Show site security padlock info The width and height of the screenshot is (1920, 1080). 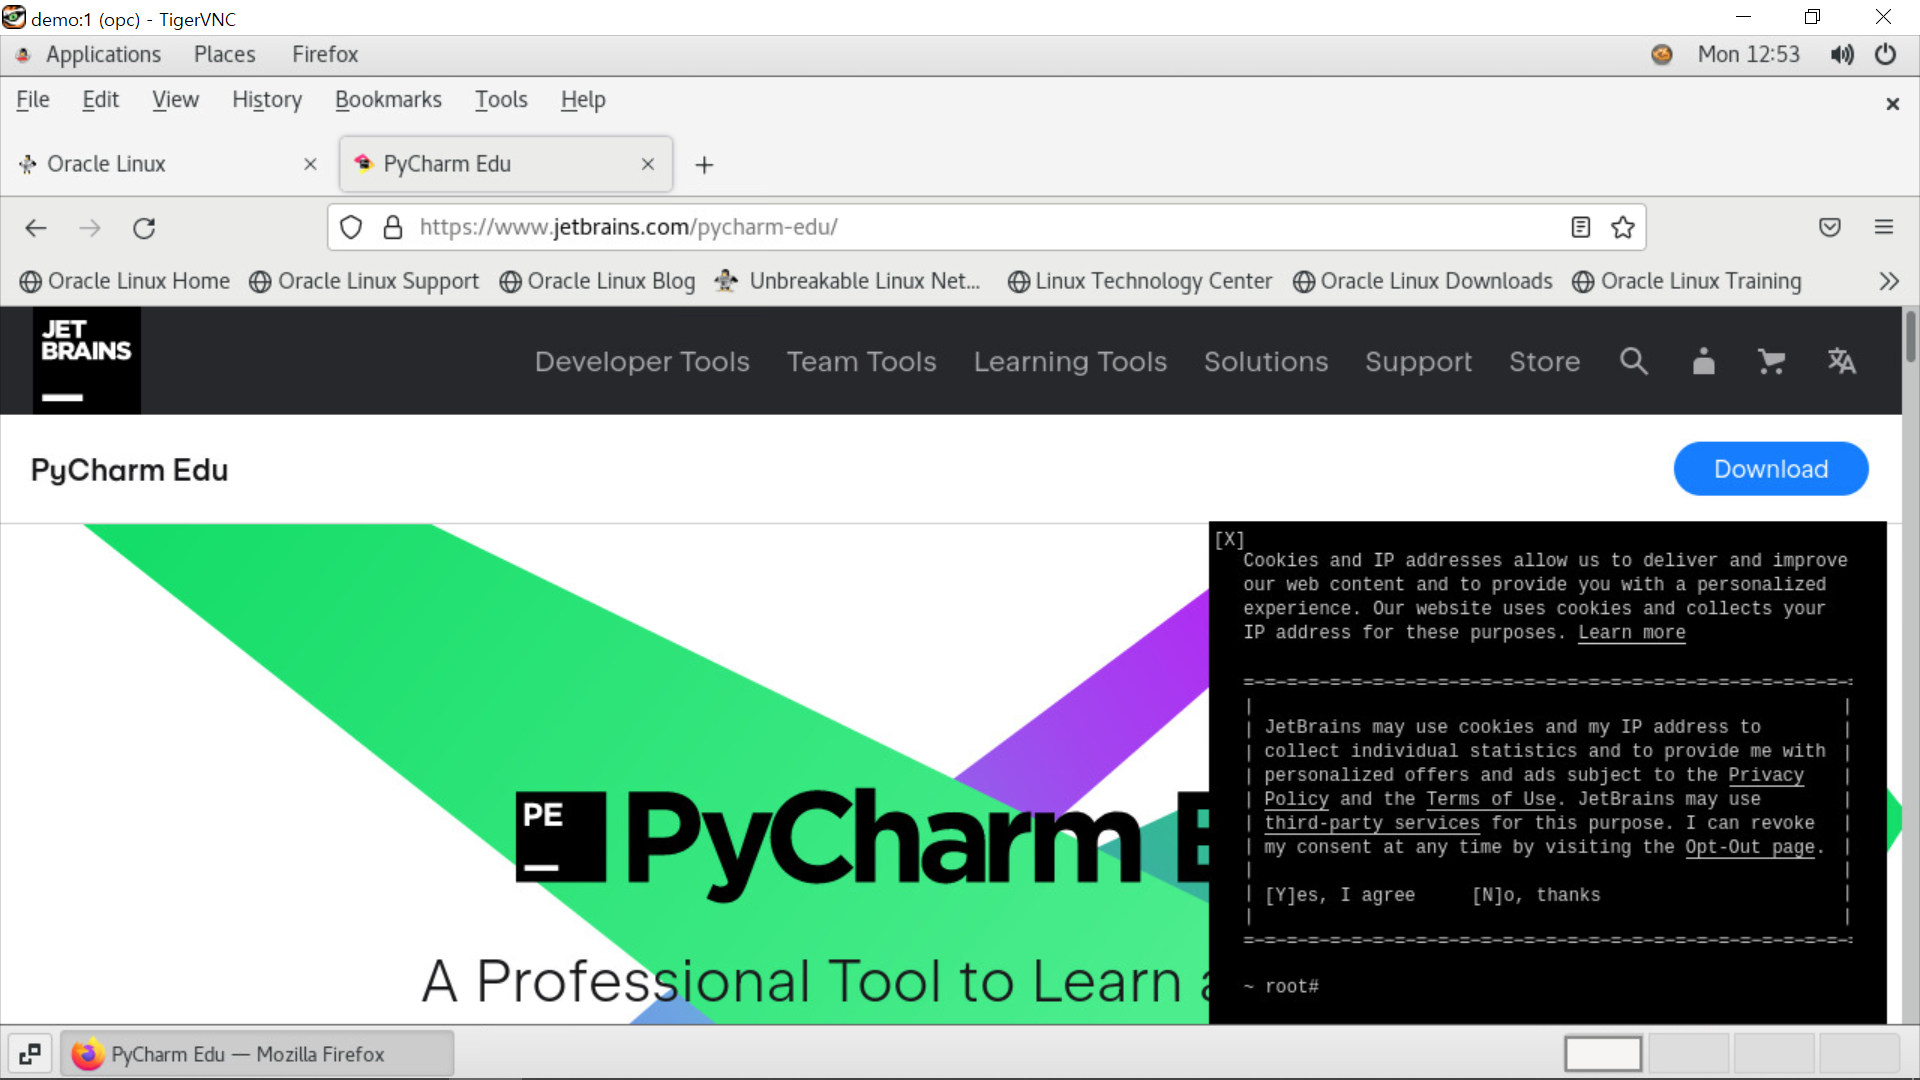pos(393,227)
